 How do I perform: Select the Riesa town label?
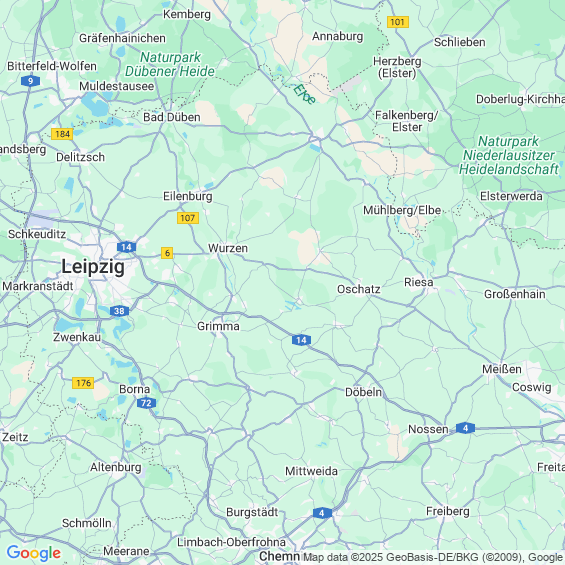418,282
